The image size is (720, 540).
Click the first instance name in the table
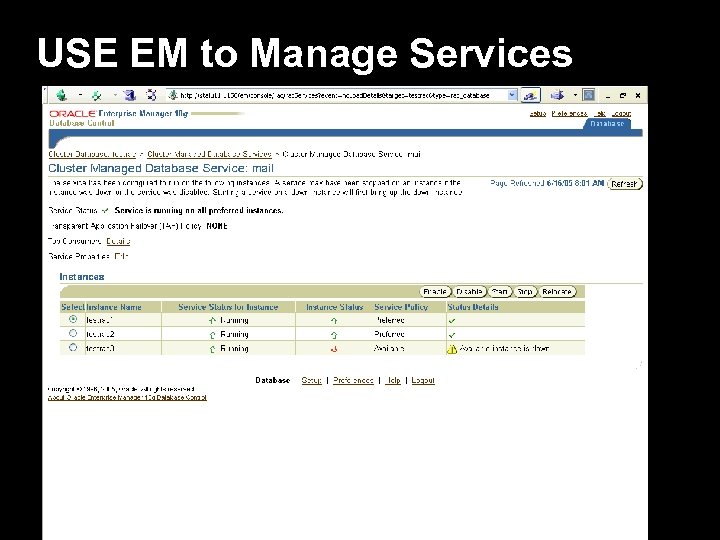tap(100, 321)
